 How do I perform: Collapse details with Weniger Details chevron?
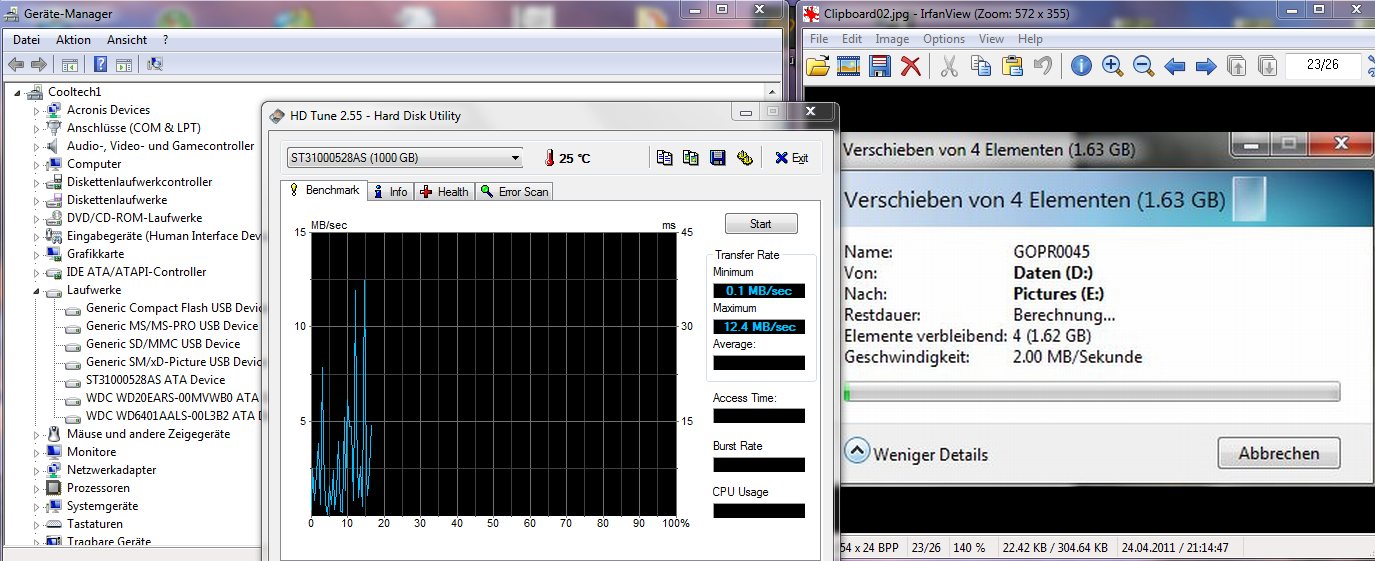point(856,451)
